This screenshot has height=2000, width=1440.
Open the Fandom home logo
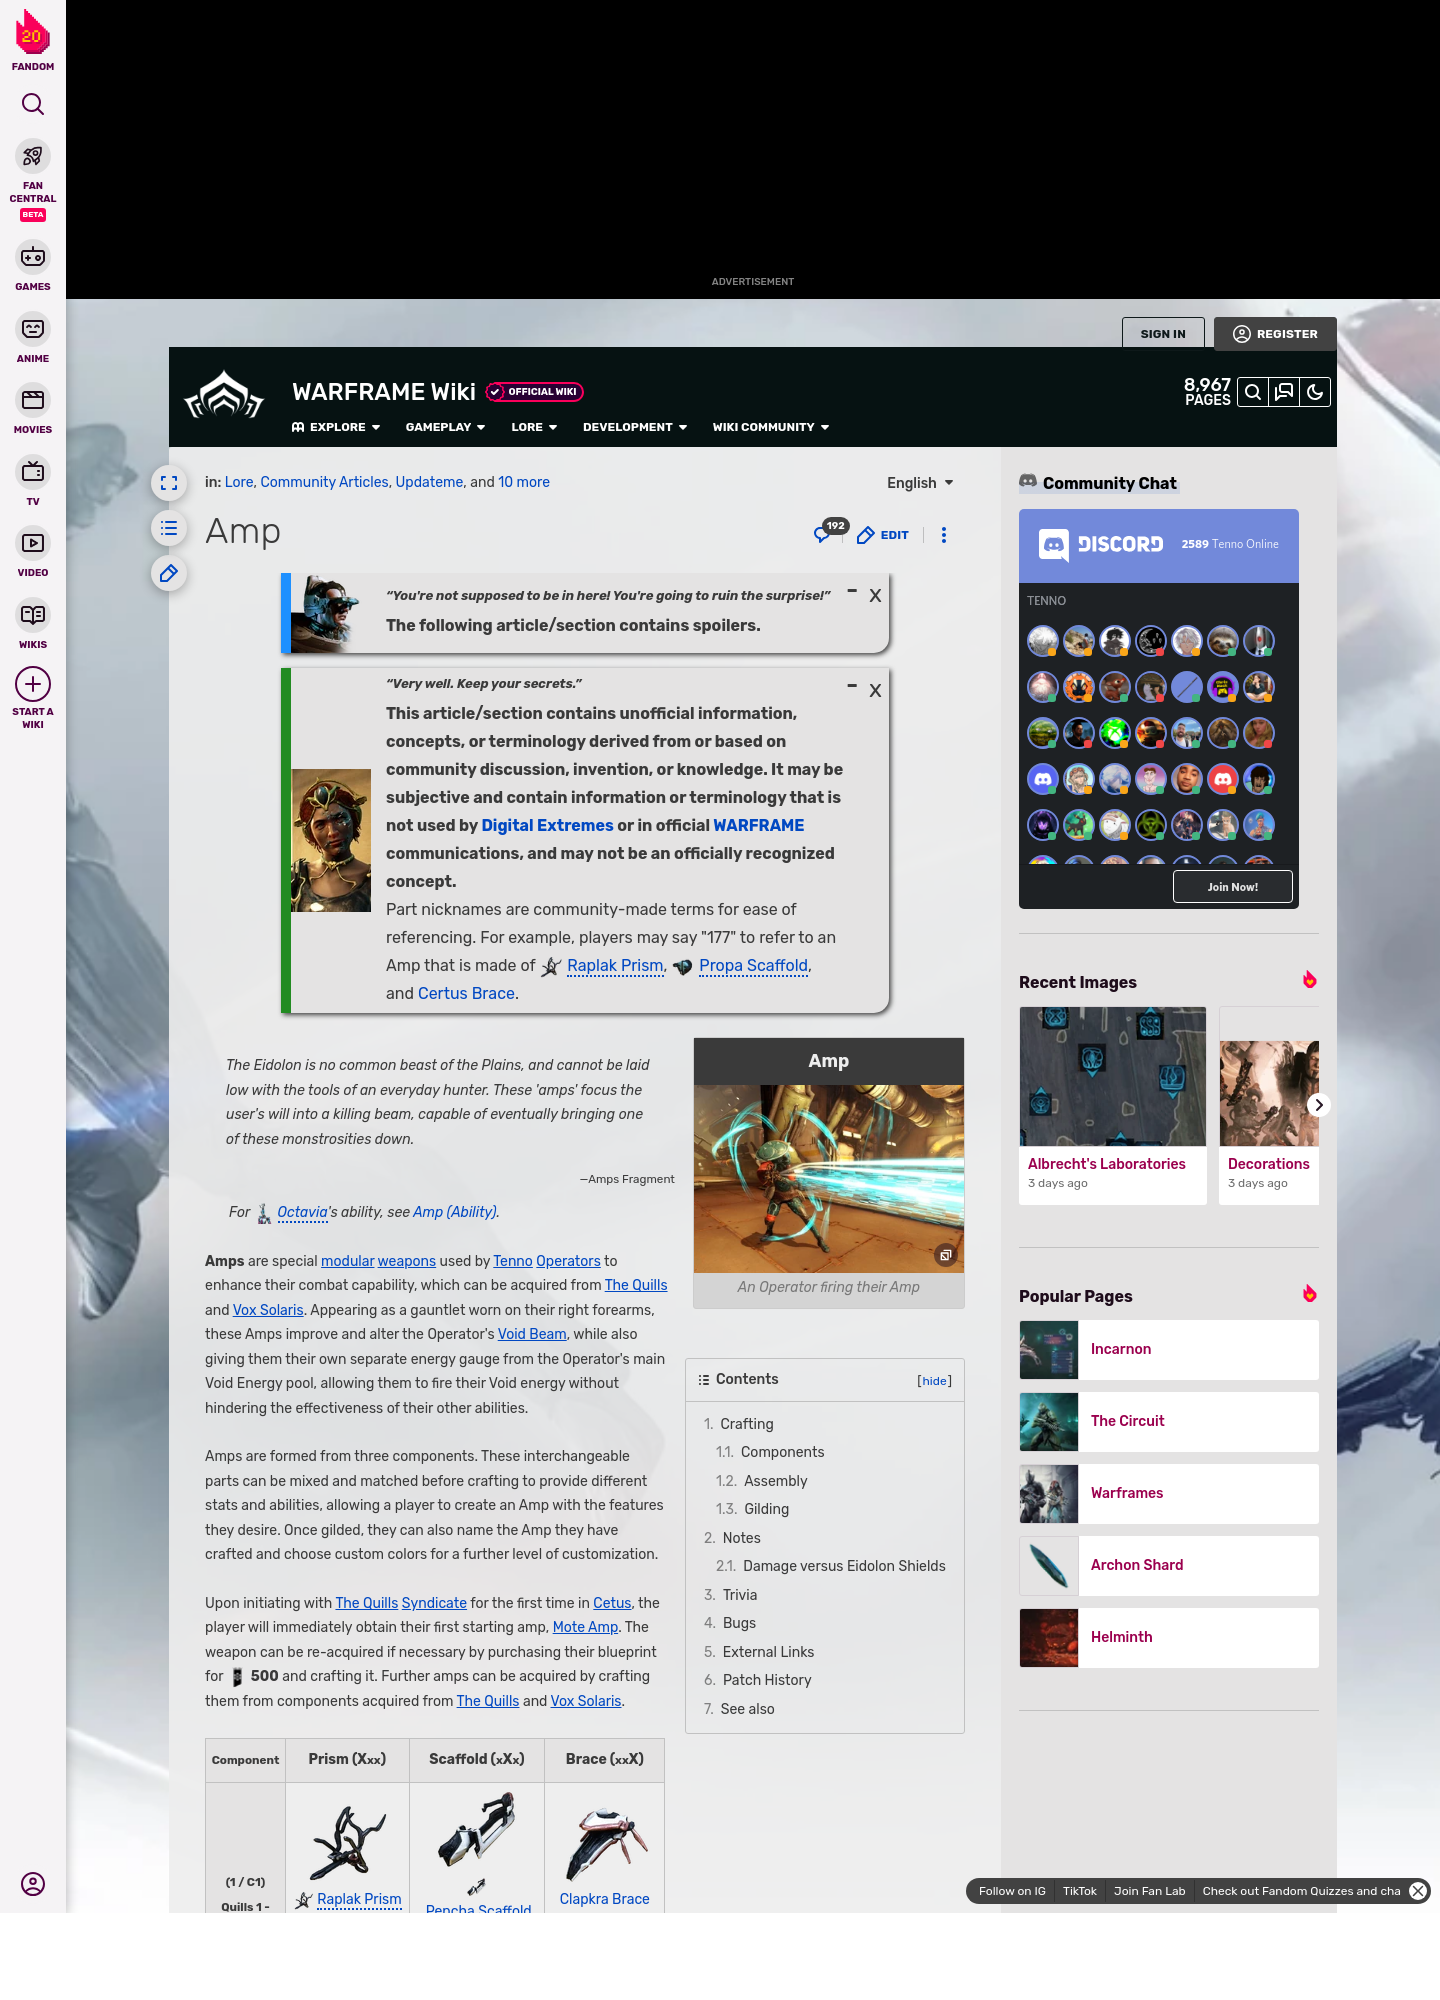[x=33, y=40]
